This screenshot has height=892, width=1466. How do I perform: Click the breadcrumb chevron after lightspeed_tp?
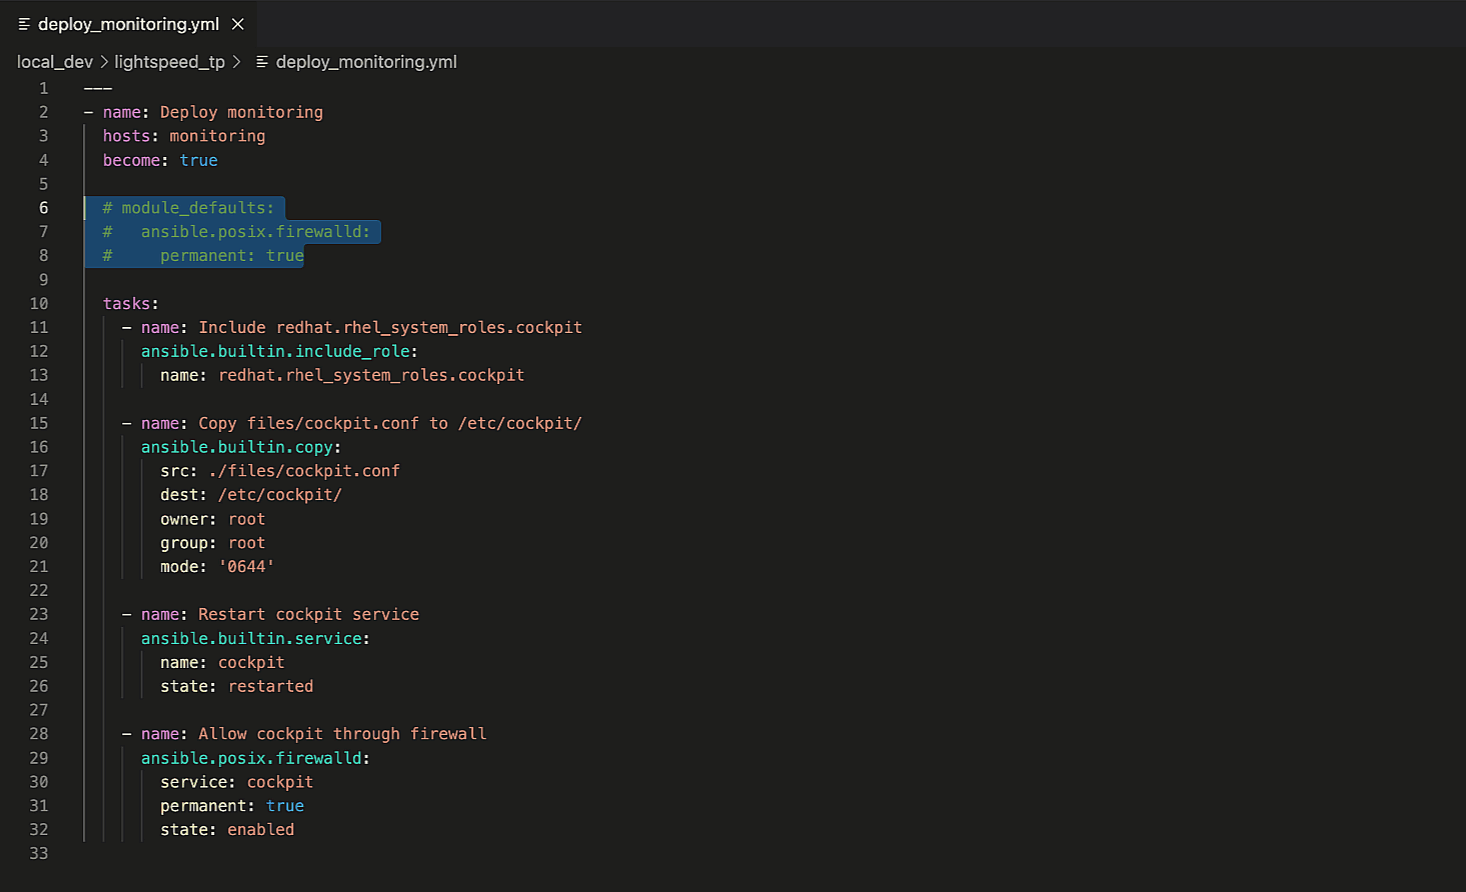(x=237, y=62)
